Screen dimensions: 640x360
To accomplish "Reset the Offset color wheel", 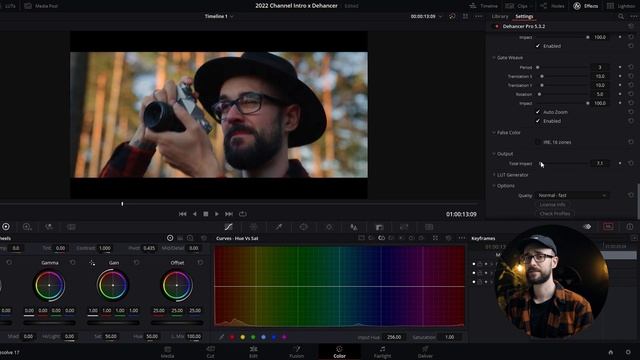I will [200, 262].
